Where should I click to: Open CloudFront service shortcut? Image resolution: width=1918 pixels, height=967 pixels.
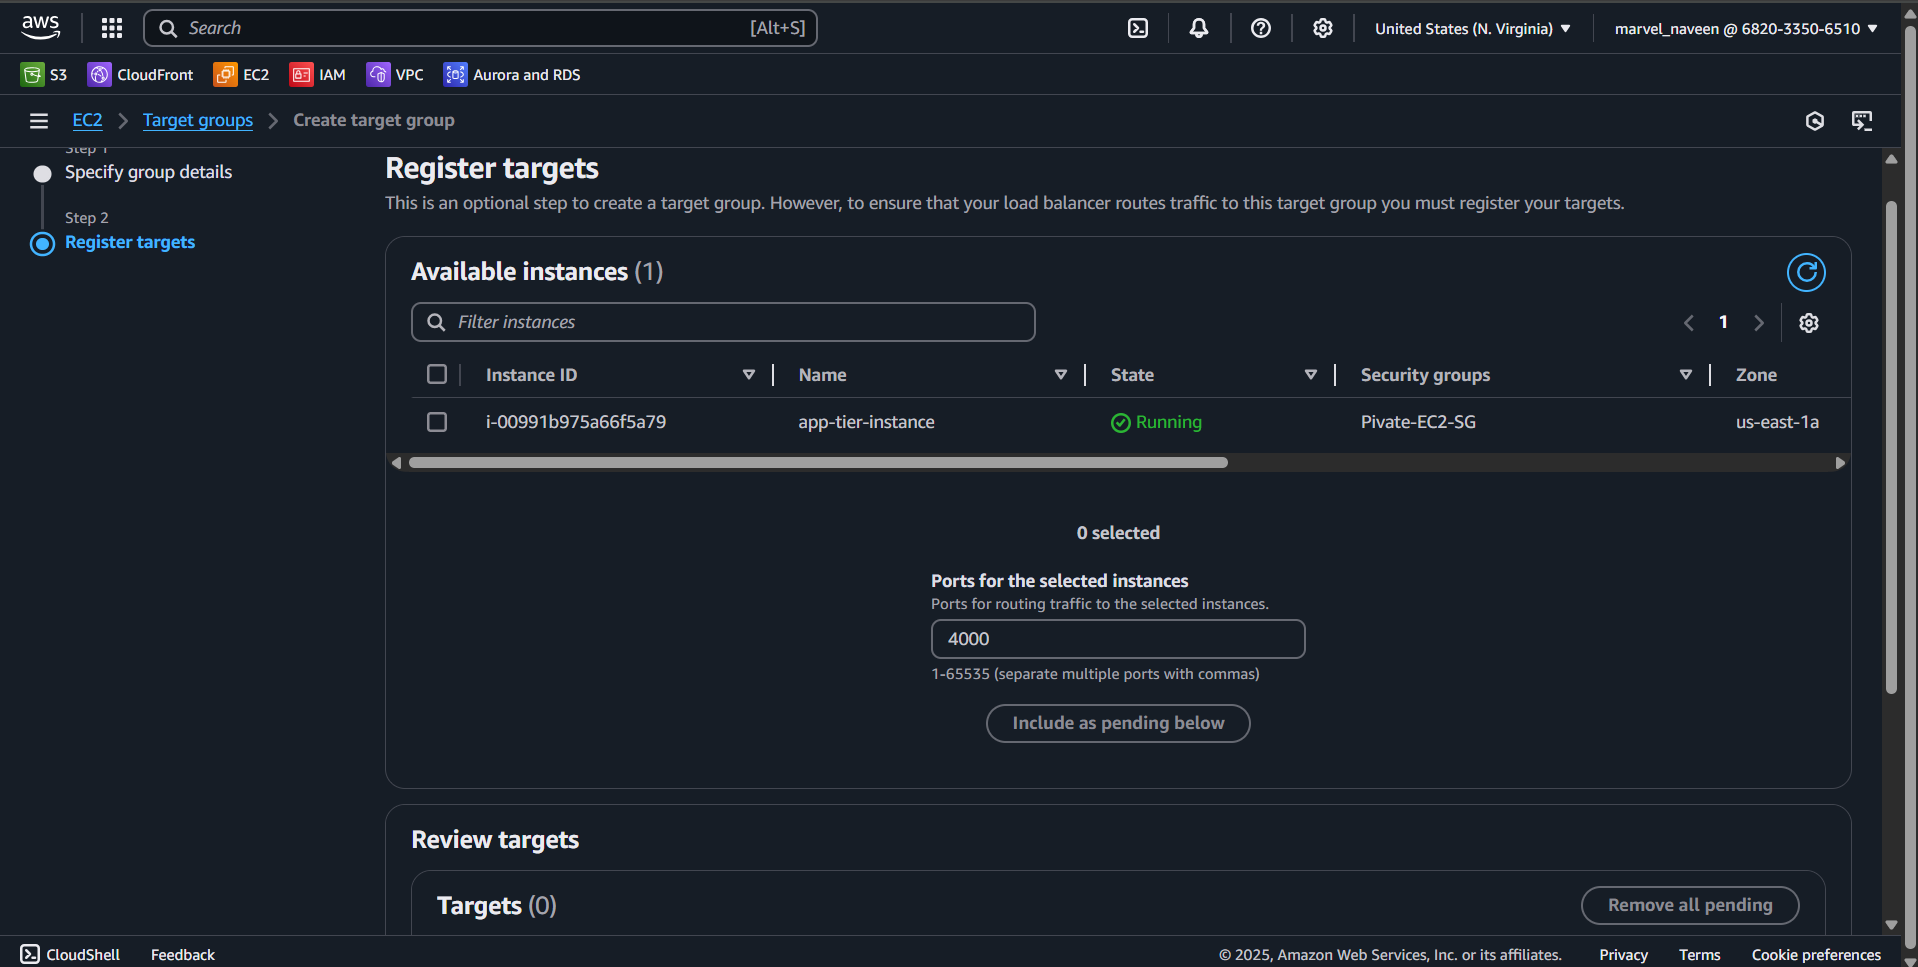point(141,75)
